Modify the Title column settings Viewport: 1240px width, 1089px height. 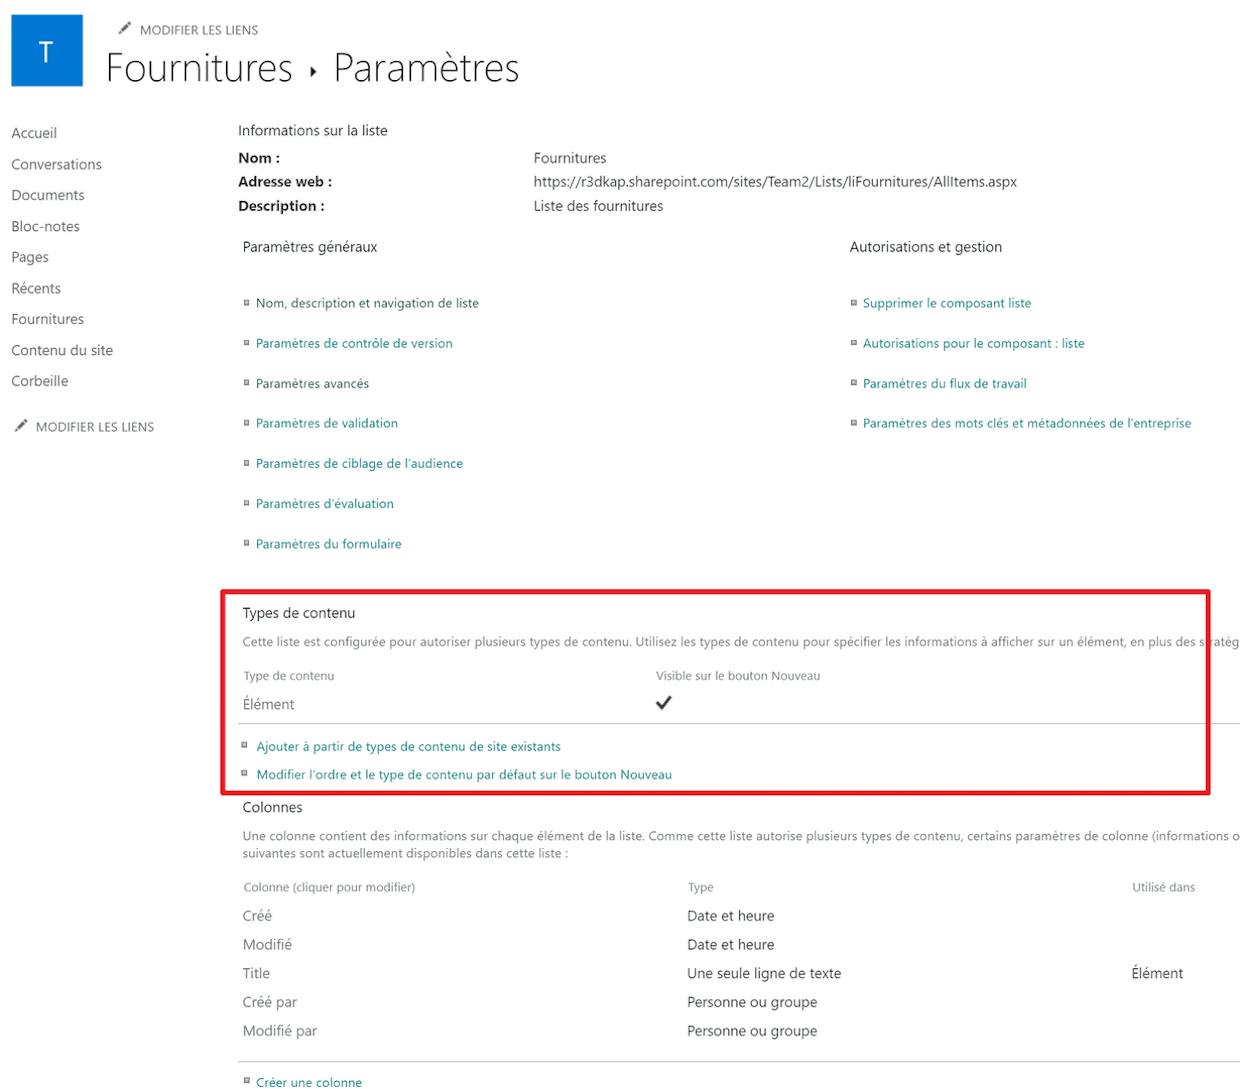pos(256,973)
